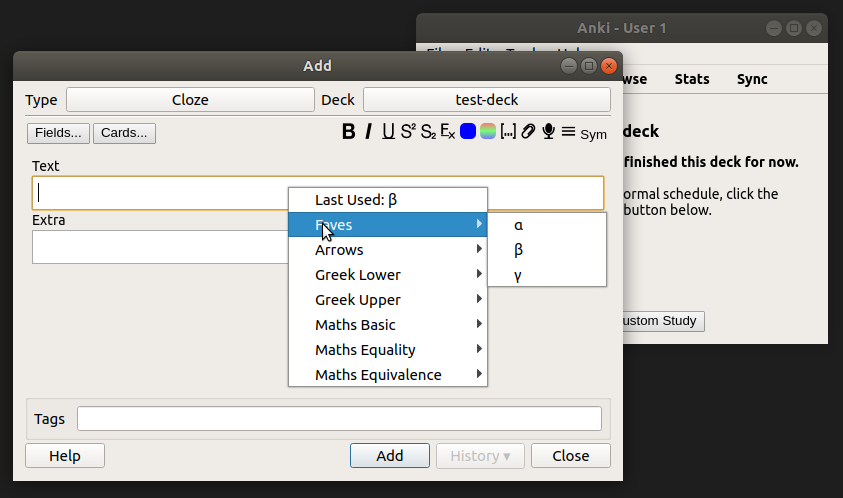Open the Arrows symbol submenu
843x498 pixels.
388,250
